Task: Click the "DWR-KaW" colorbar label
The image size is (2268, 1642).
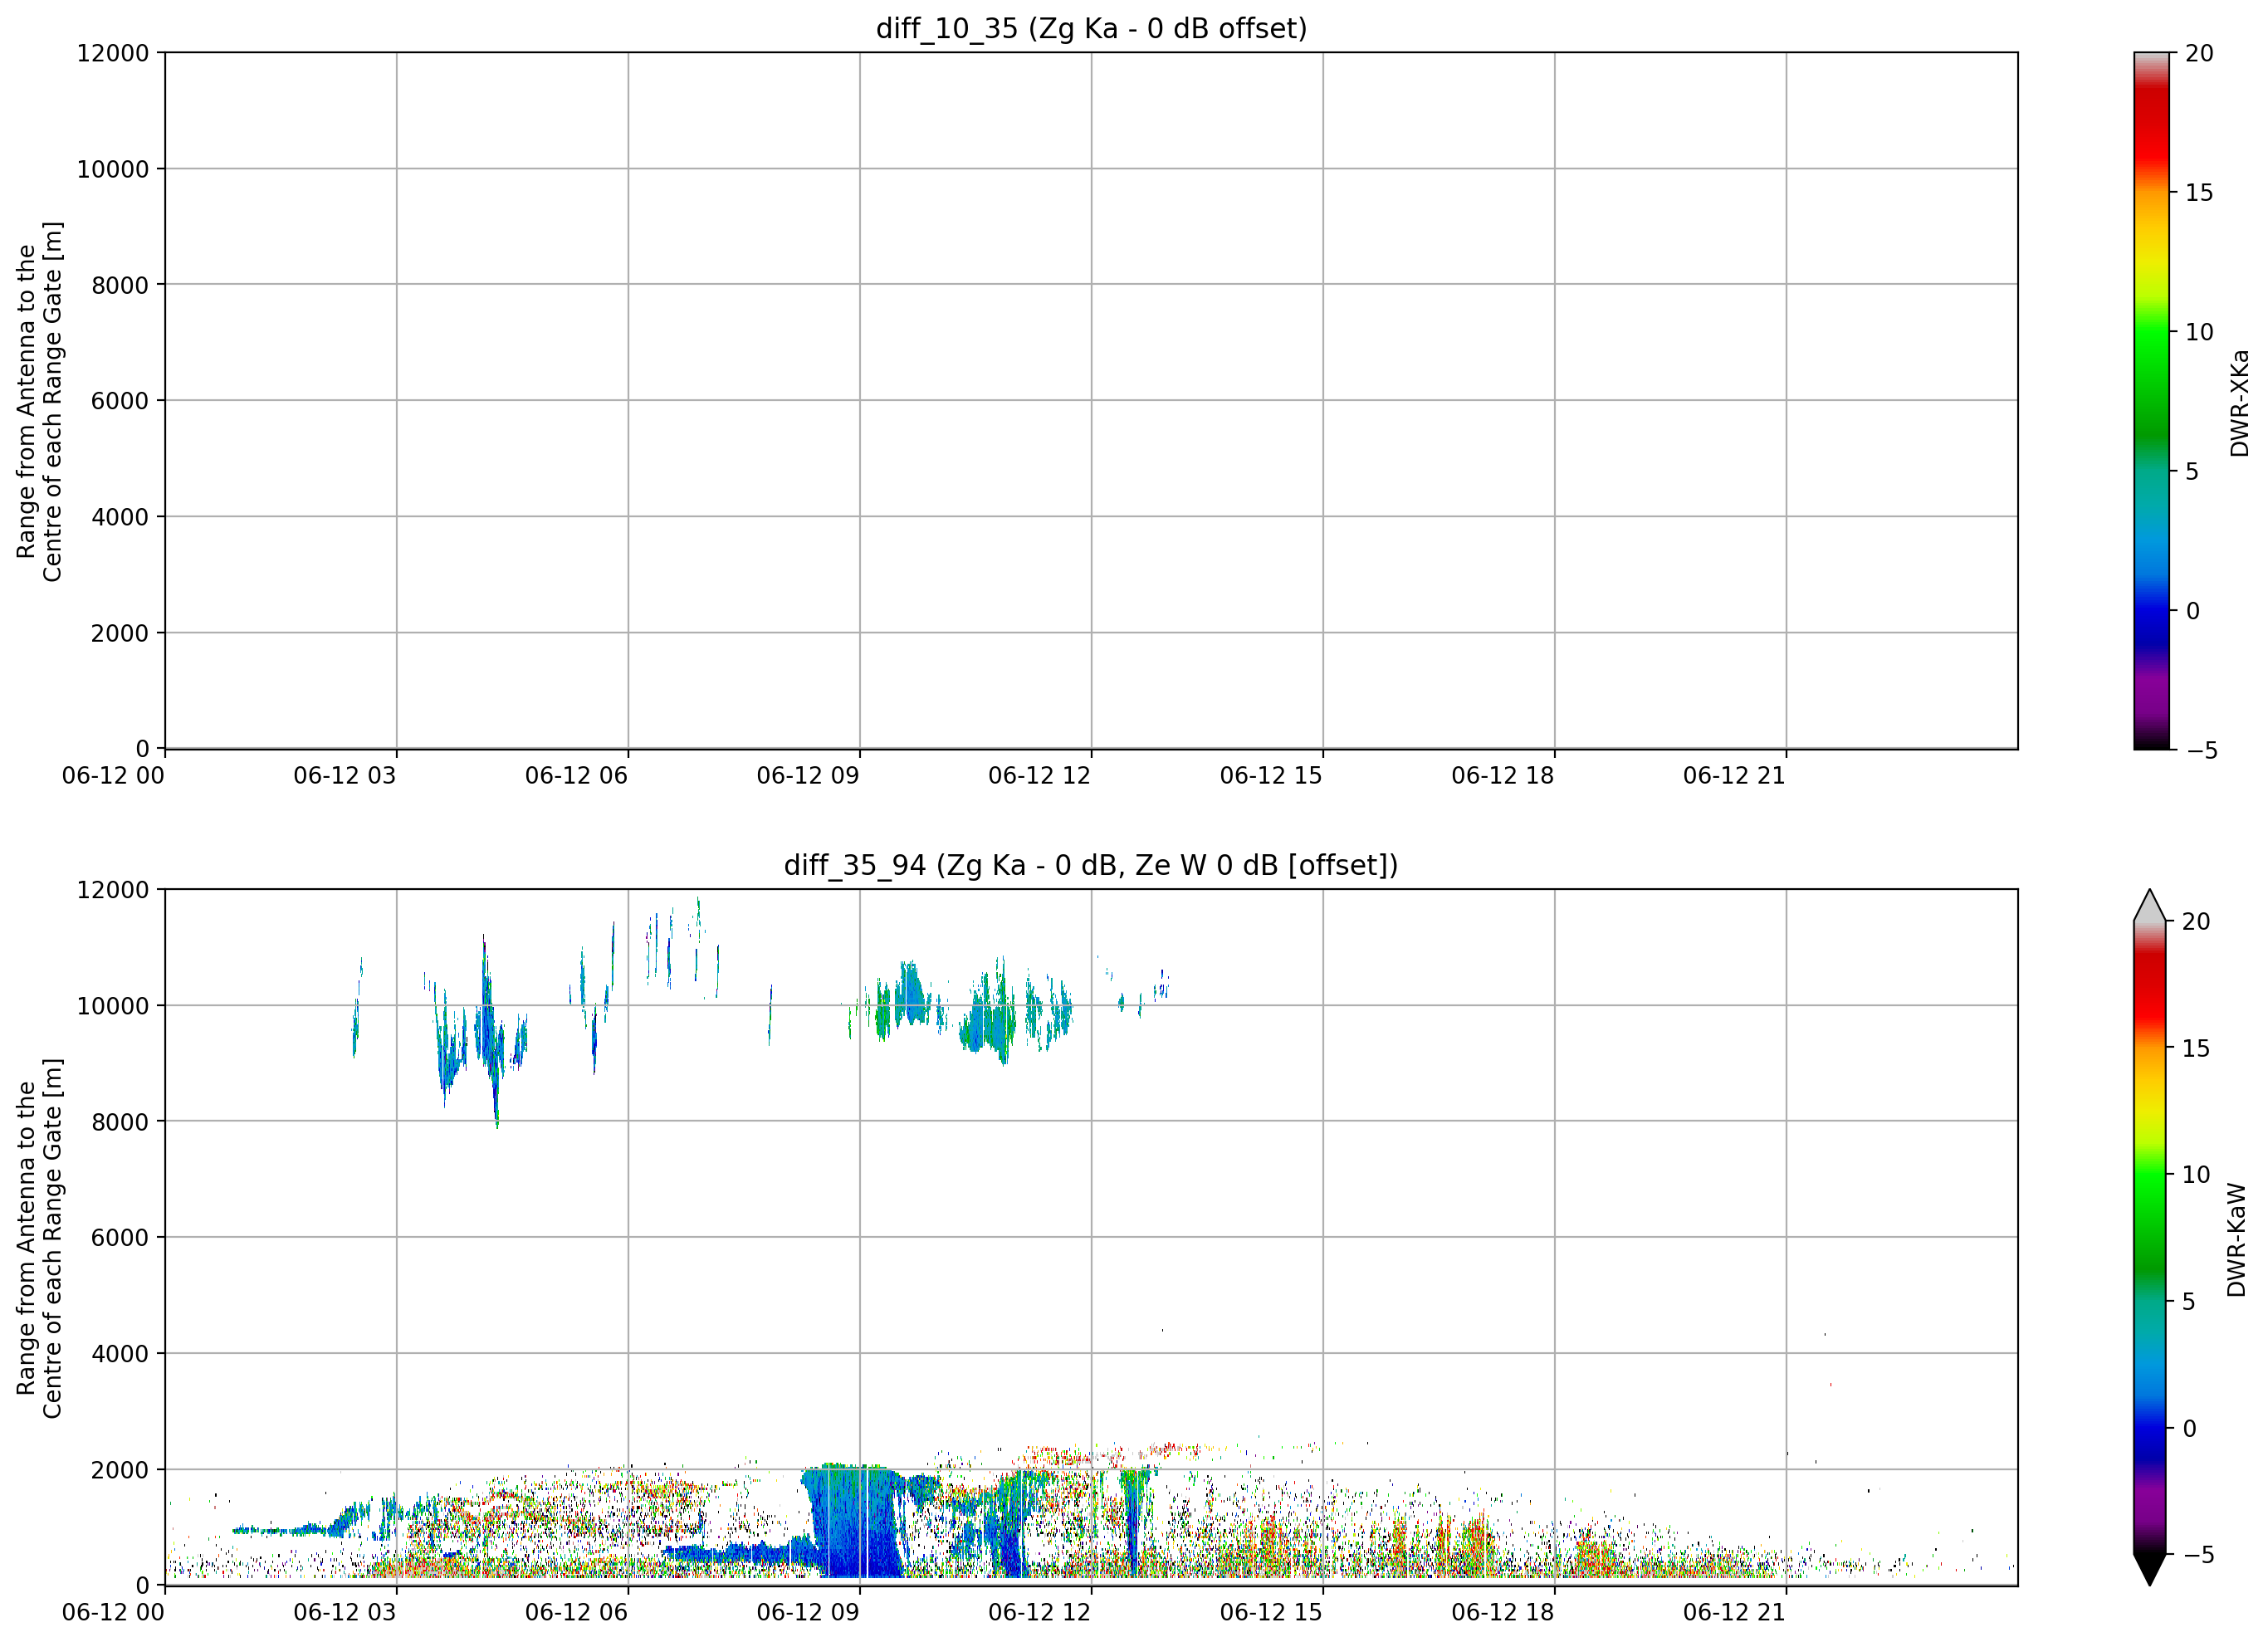Action: [x=2237, y=1240]
